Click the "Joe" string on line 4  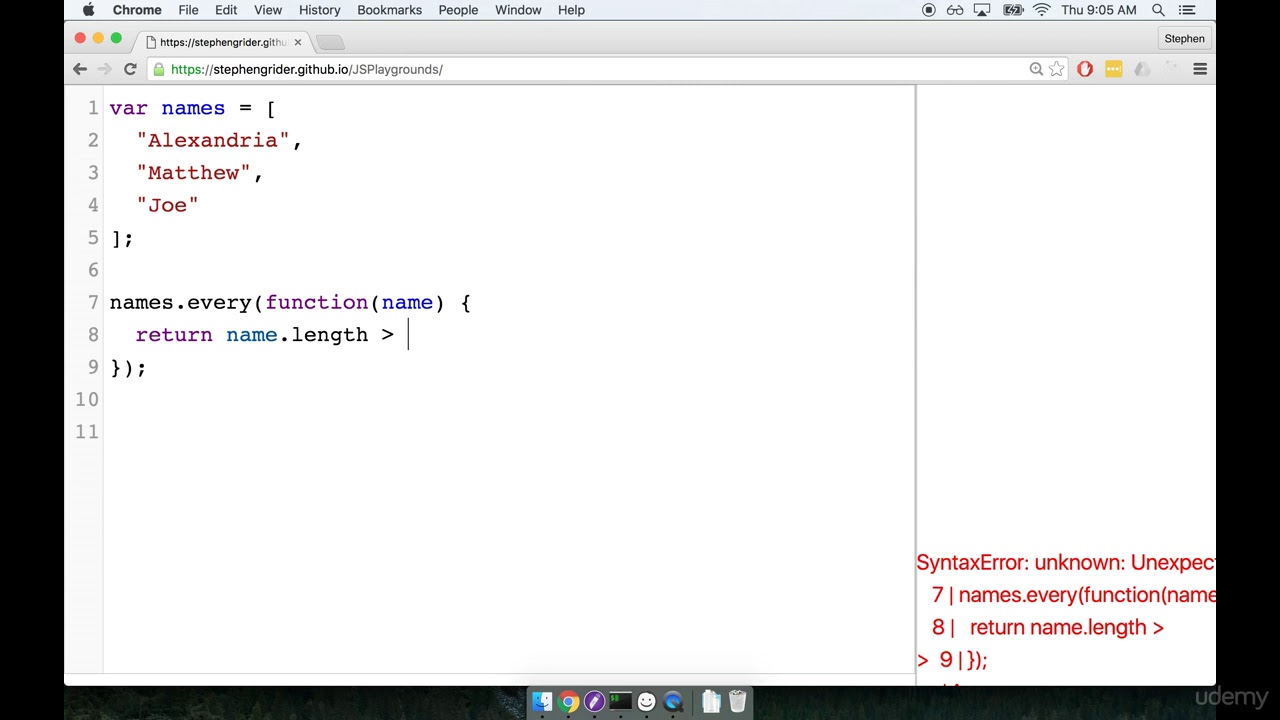click(167, 205)
